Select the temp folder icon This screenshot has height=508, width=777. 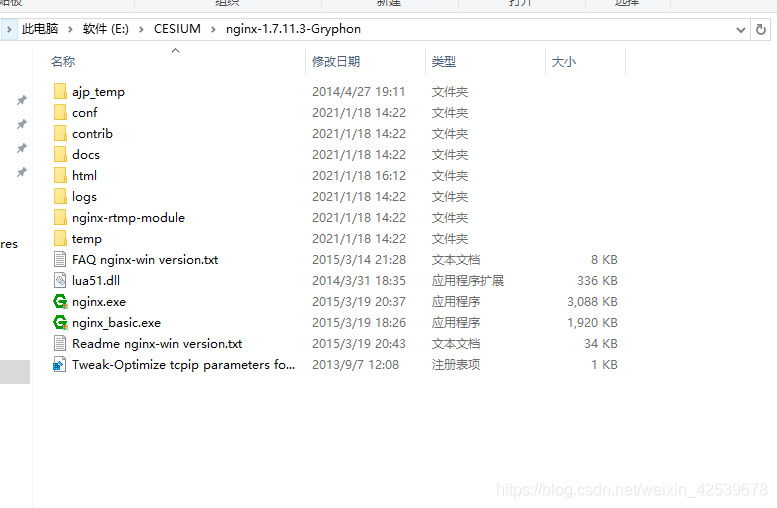click(x=60, y=238)
